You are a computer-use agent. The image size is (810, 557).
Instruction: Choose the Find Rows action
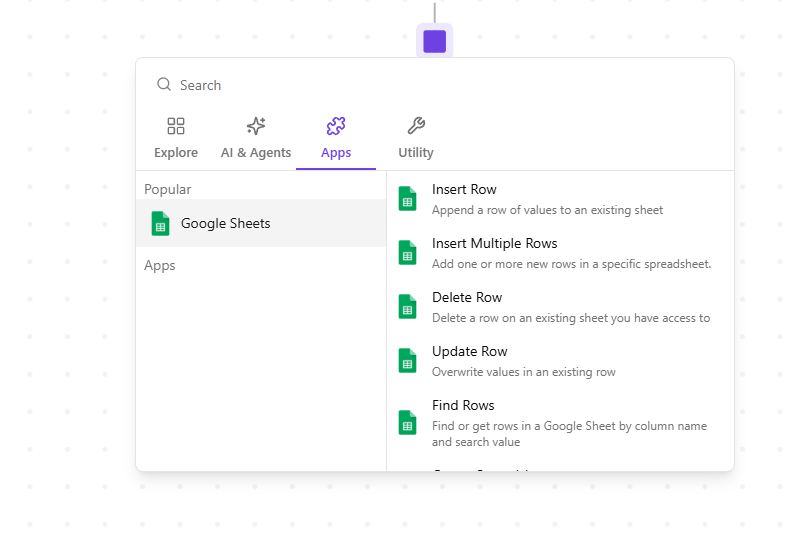[463, 406]
